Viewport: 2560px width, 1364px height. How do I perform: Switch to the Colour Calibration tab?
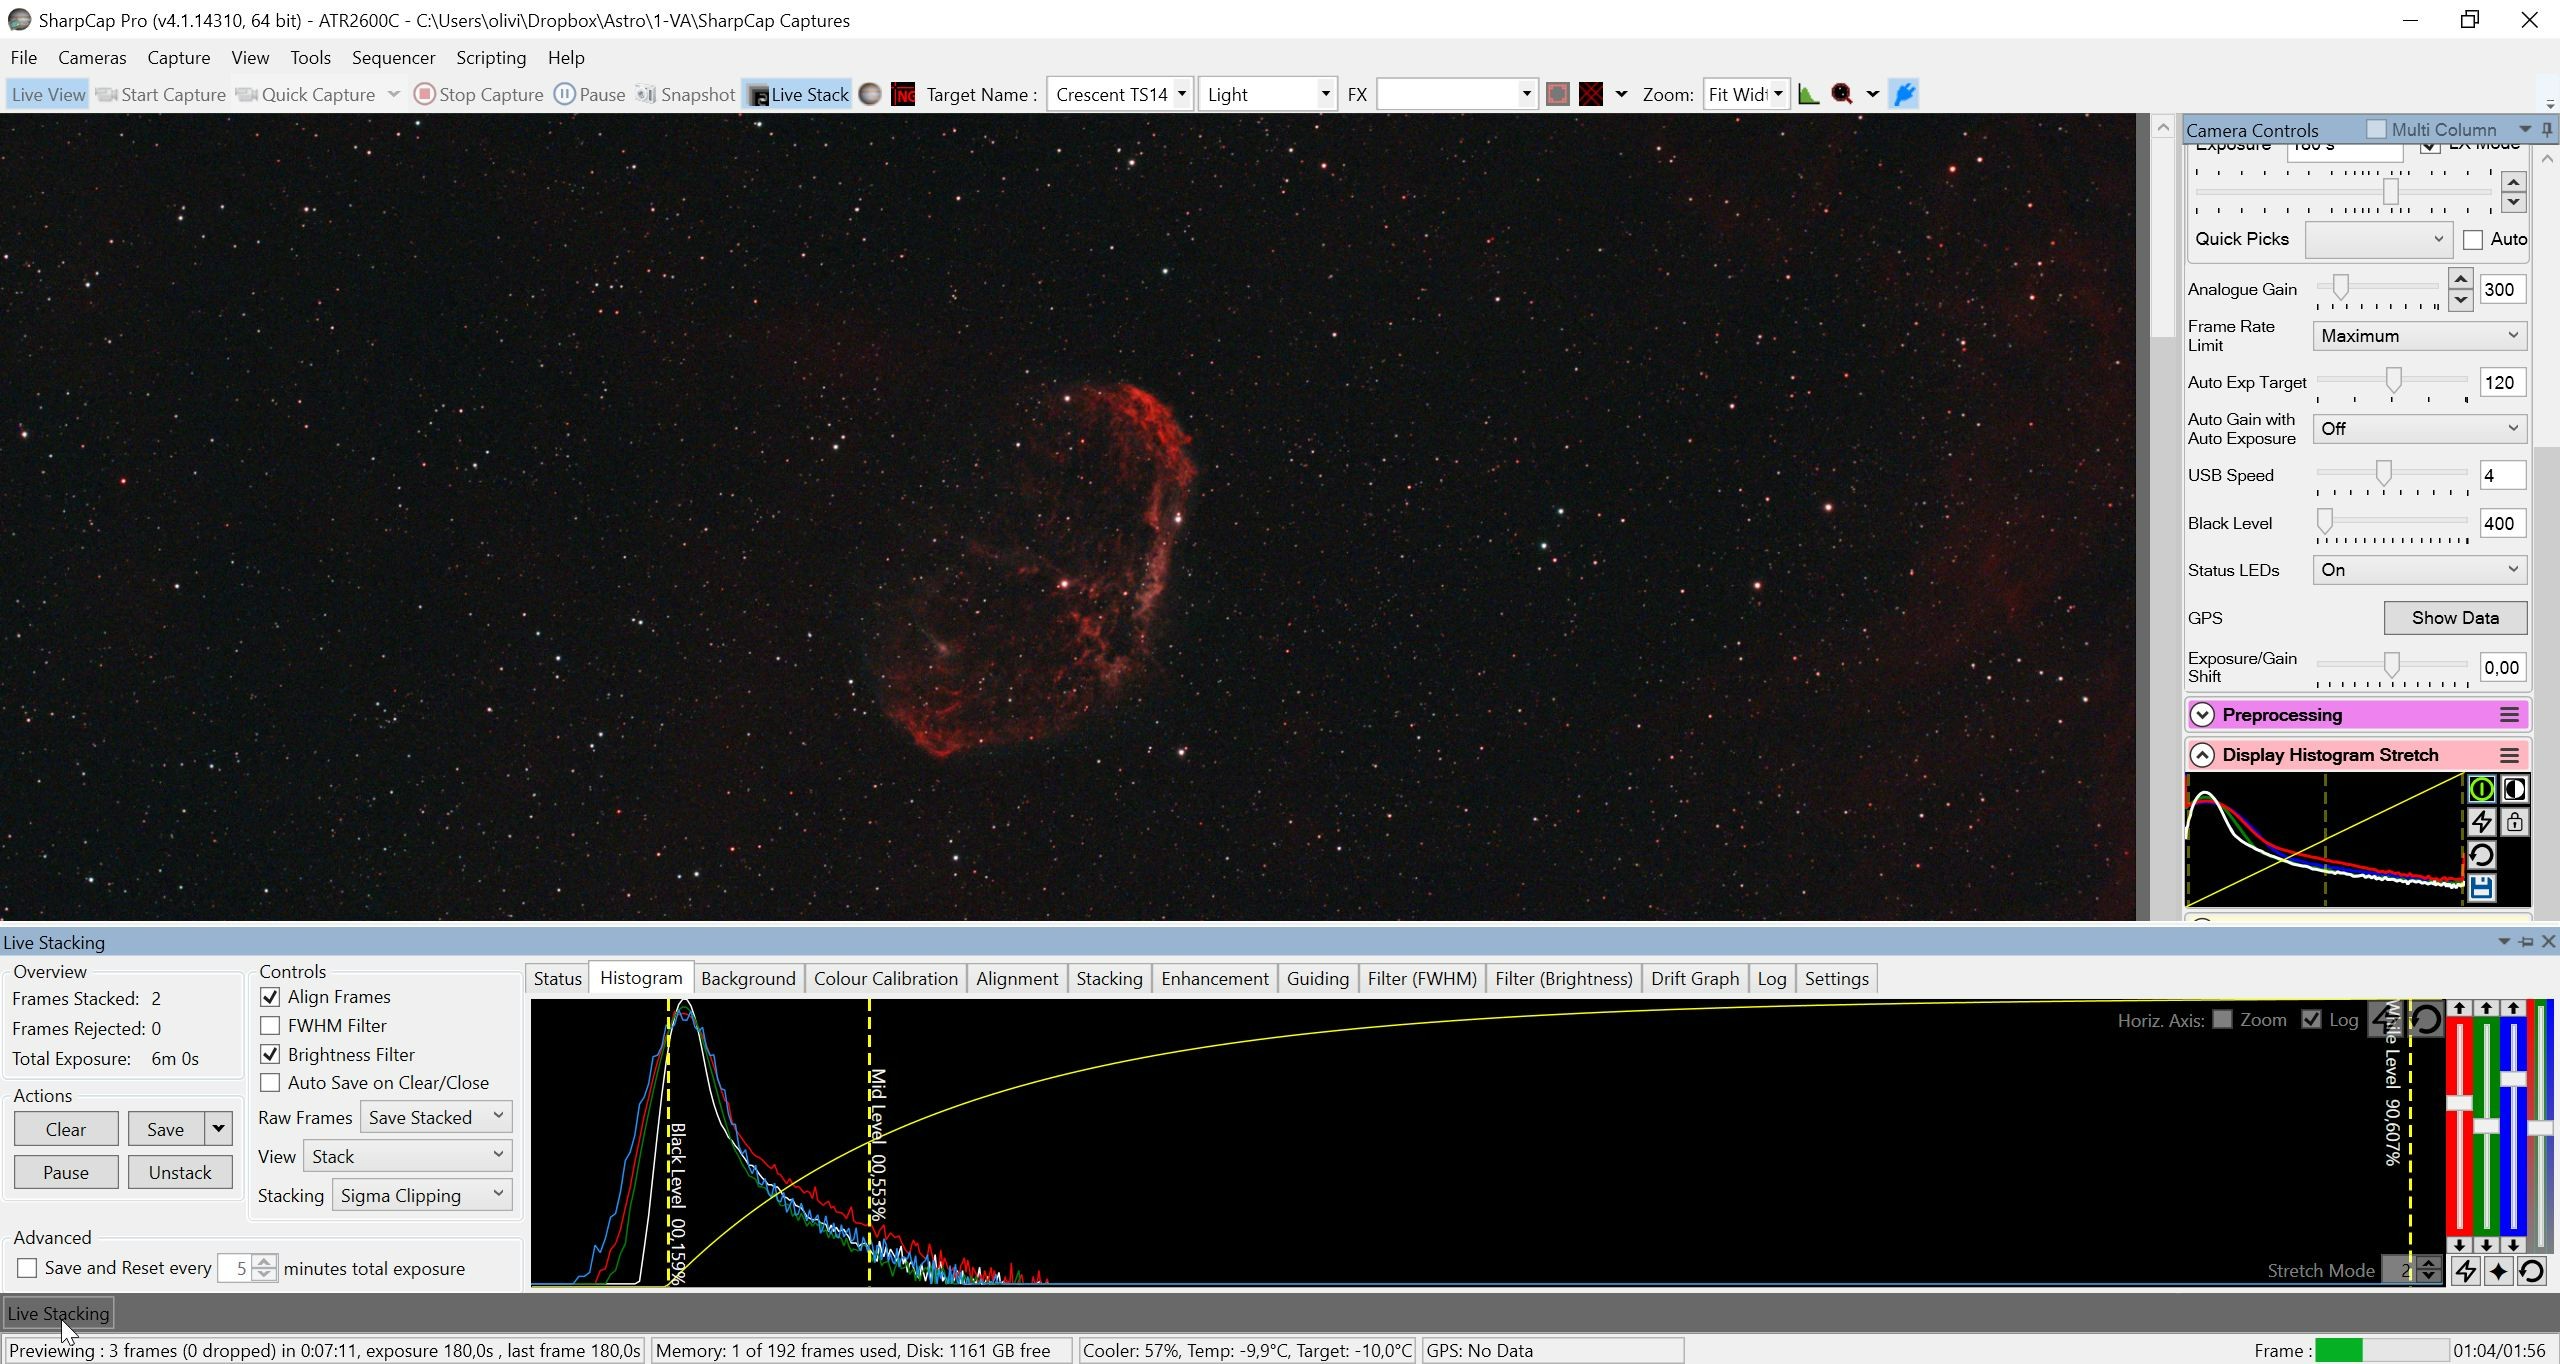[885, 979]
